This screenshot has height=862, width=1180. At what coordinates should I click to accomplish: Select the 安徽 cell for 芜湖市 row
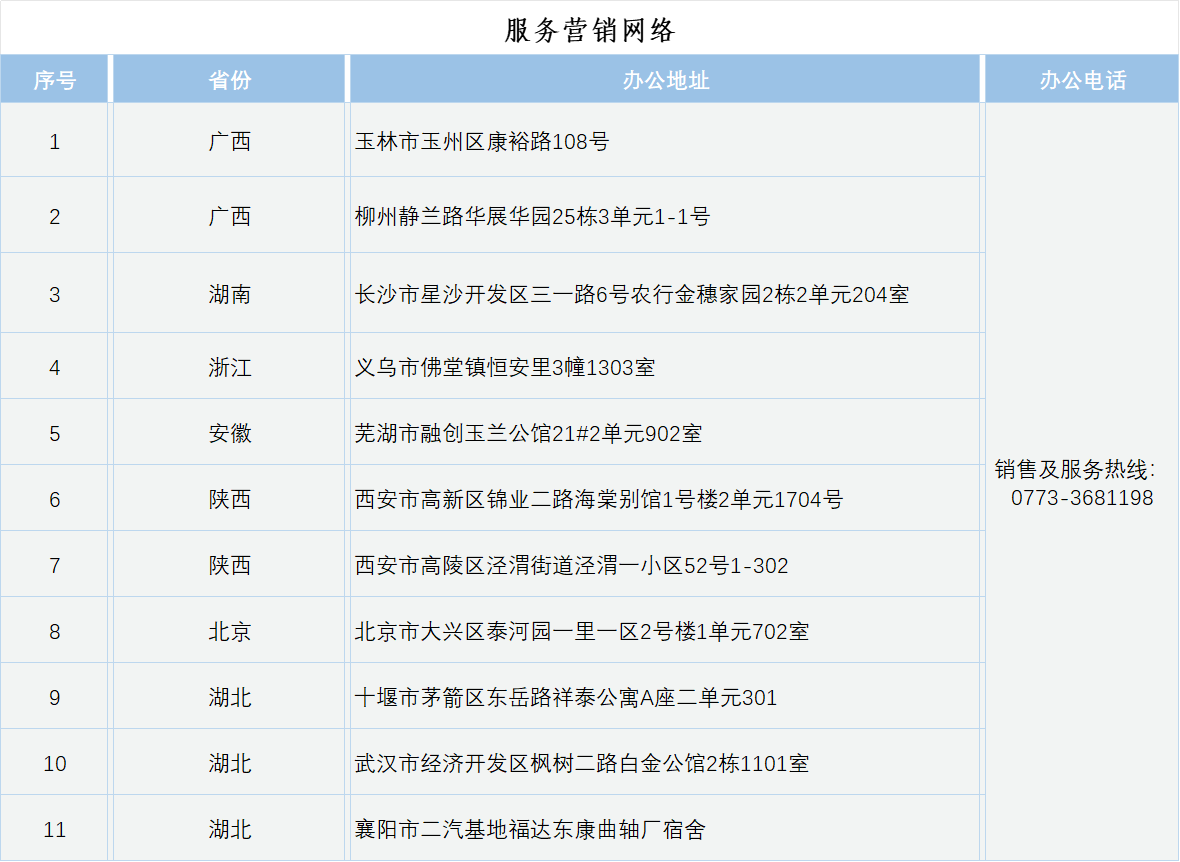(228, 431)
